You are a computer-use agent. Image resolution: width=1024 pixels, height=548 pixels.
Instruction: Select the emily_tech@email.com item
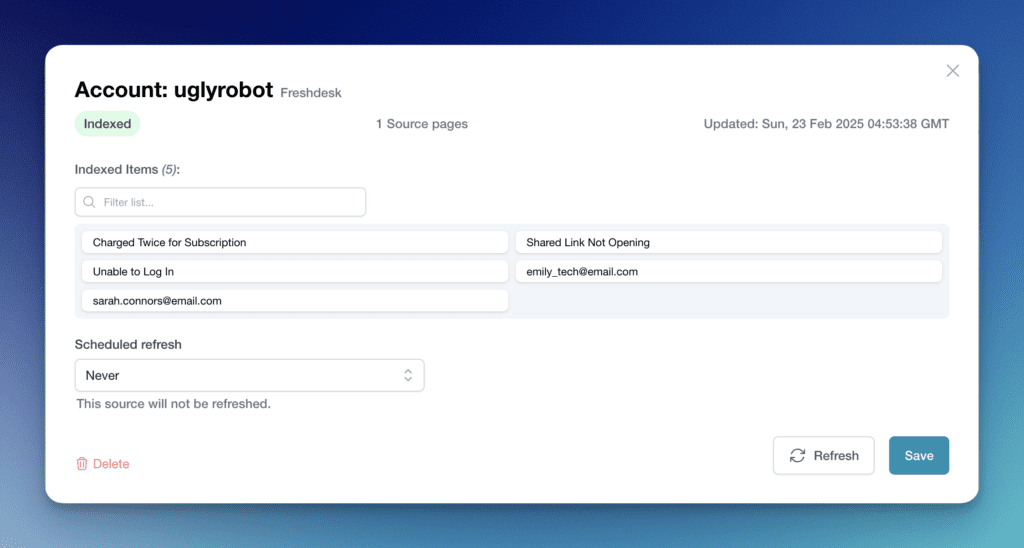click(x=728, y=272)
